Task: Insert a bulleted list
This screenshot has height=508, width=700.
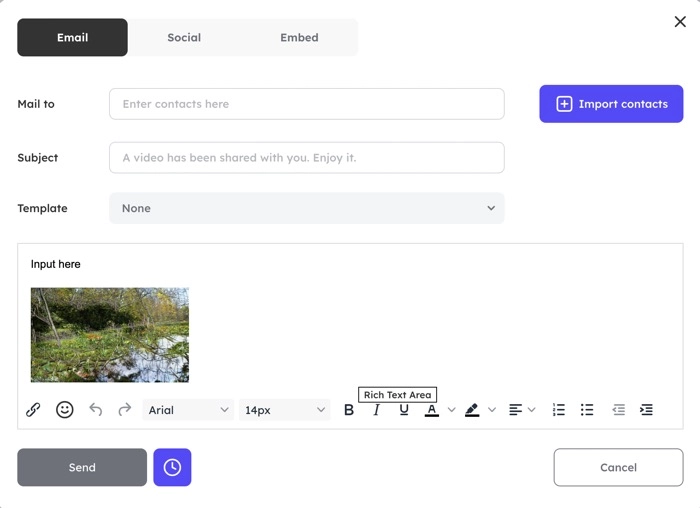Action: coord(587,410)
